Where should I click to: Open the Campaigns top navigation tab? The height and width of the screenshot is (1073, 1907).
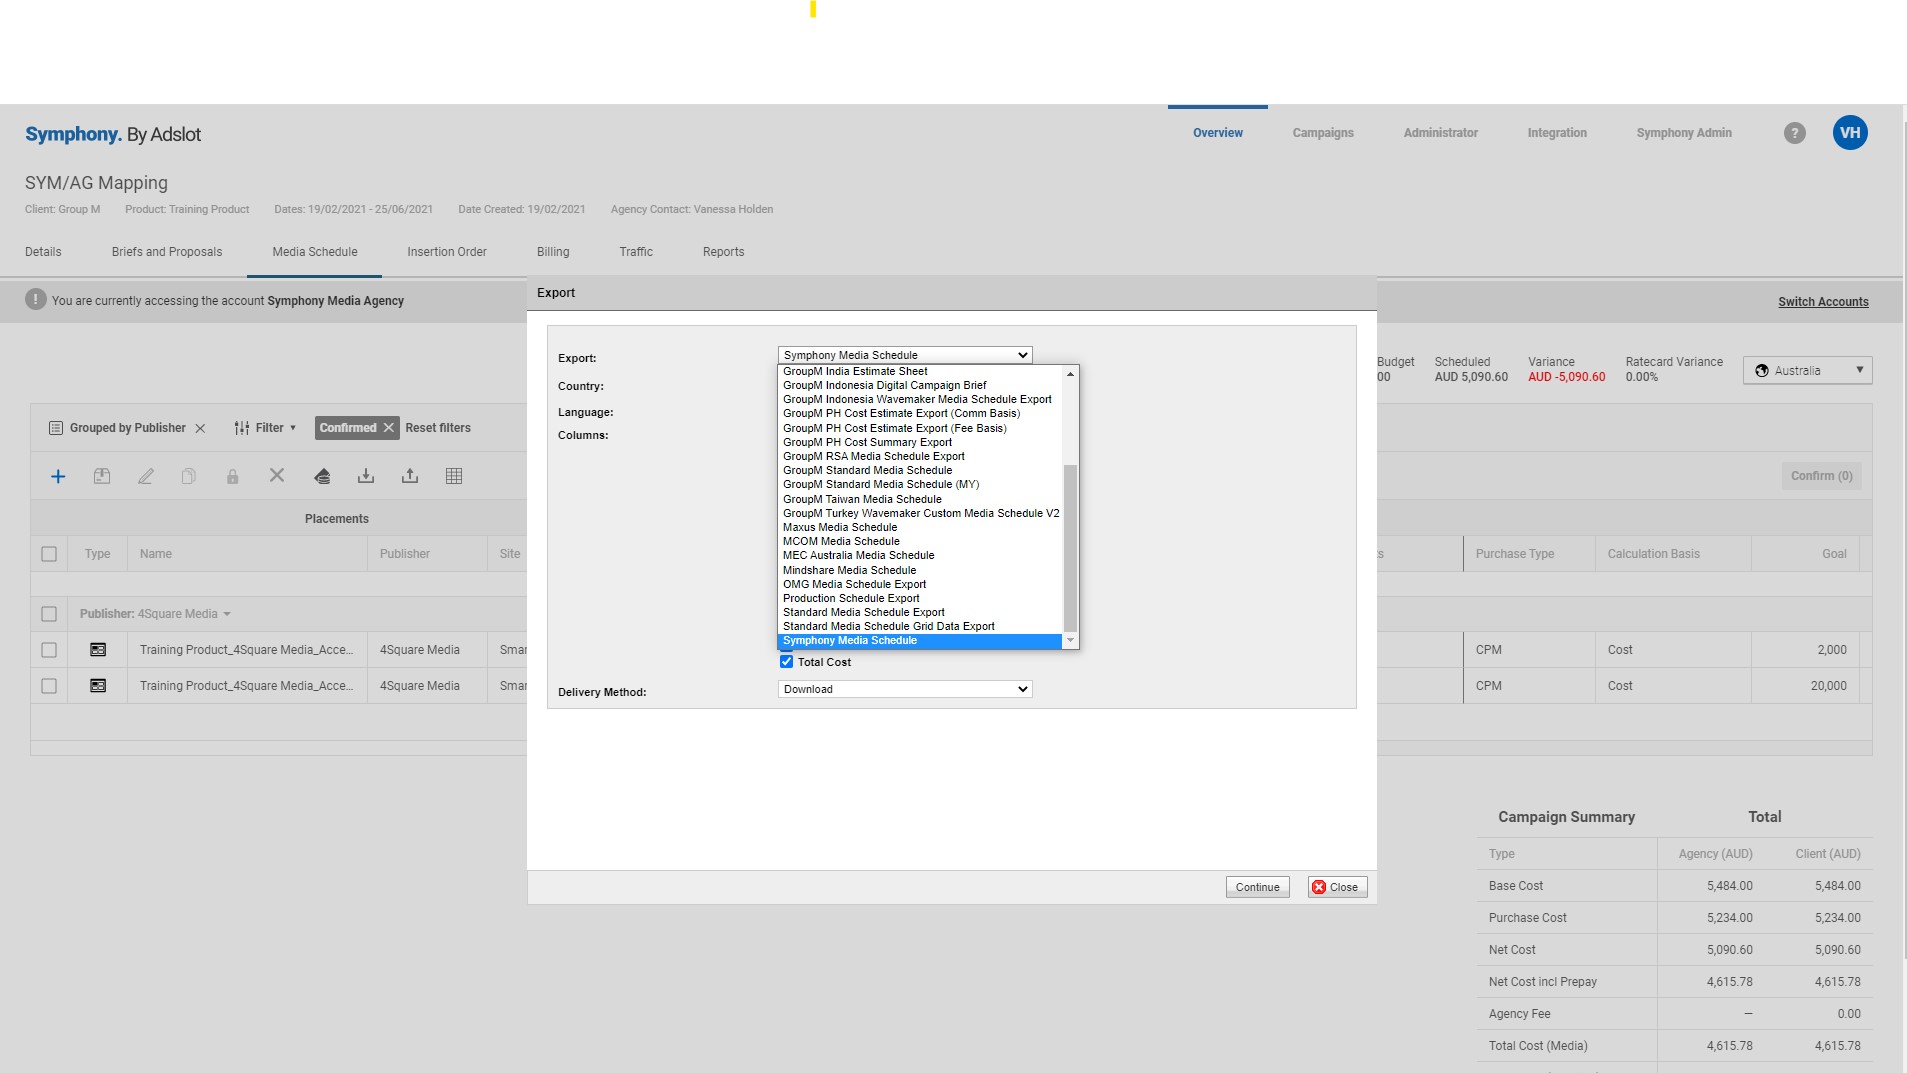point(1323,133)
